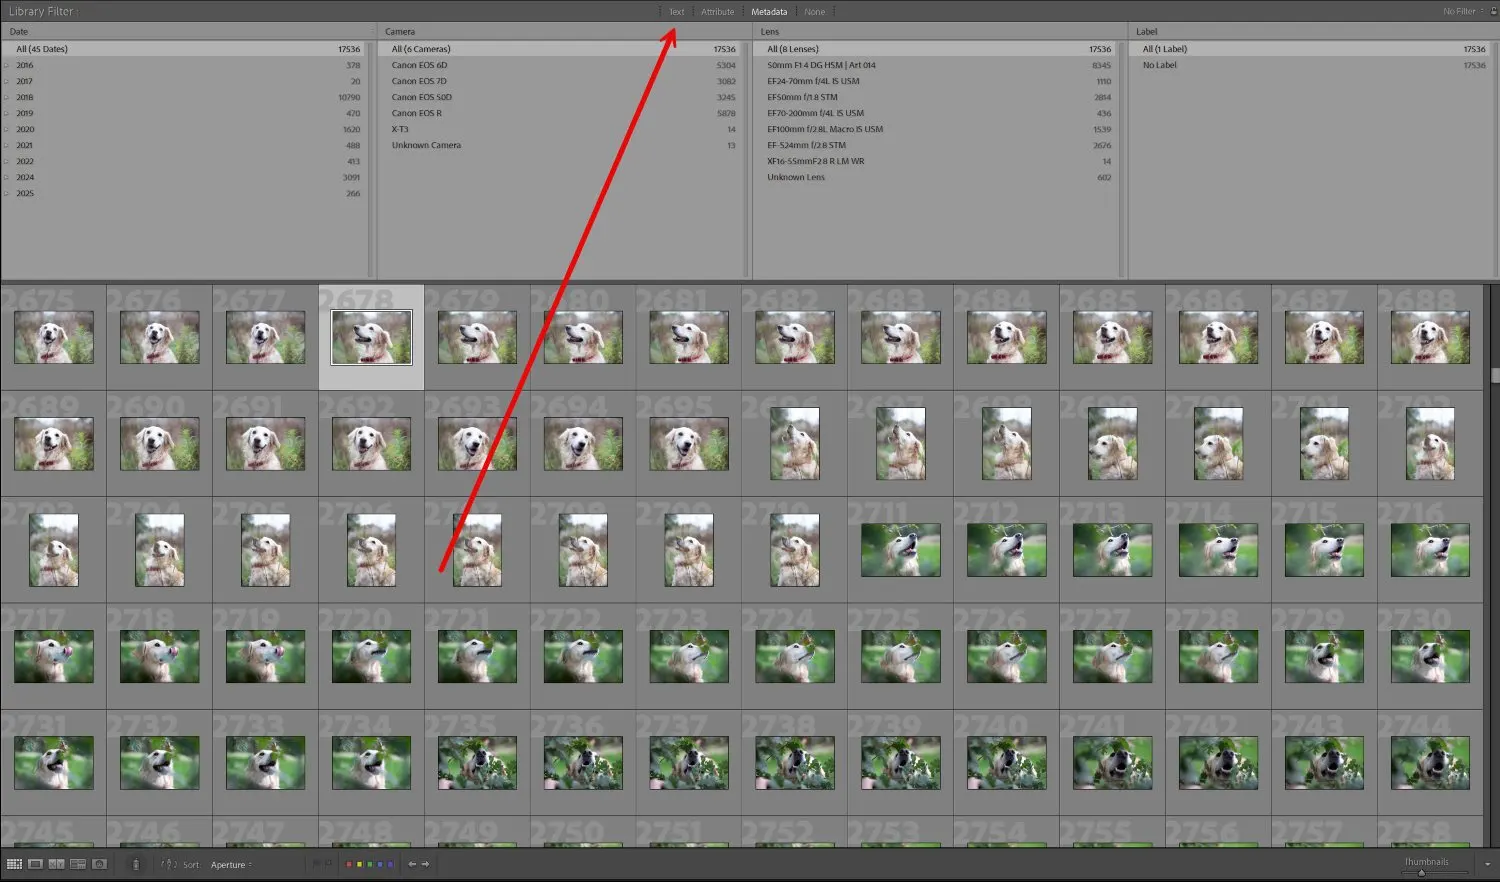
Task: Apply the red color label swatch
Action: point(350,863)
